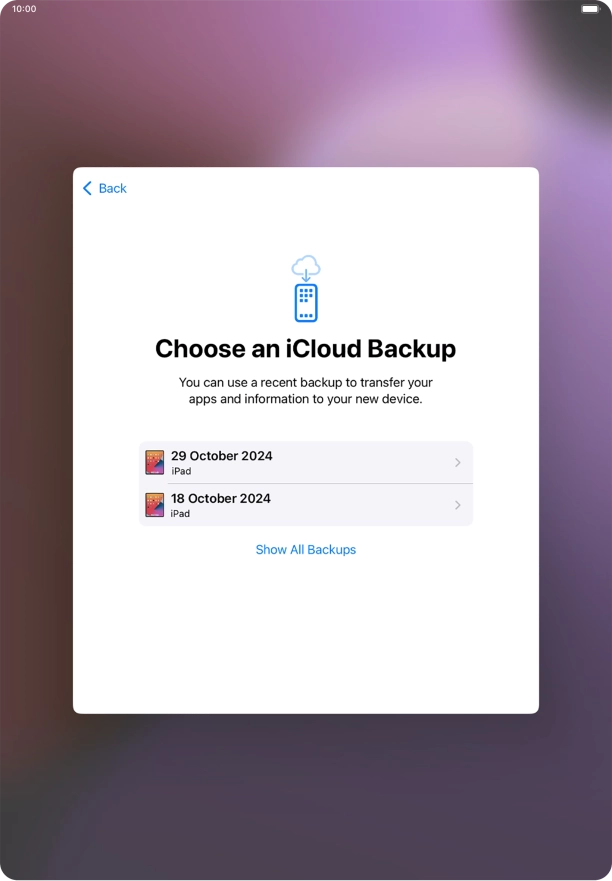Tap Show All Backups link

coord(306,550)
